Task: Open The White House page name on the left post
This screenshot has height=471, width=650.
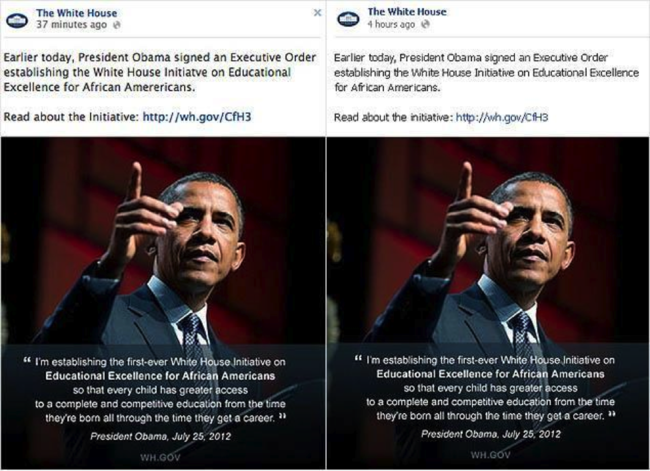Action: point(76,13)
